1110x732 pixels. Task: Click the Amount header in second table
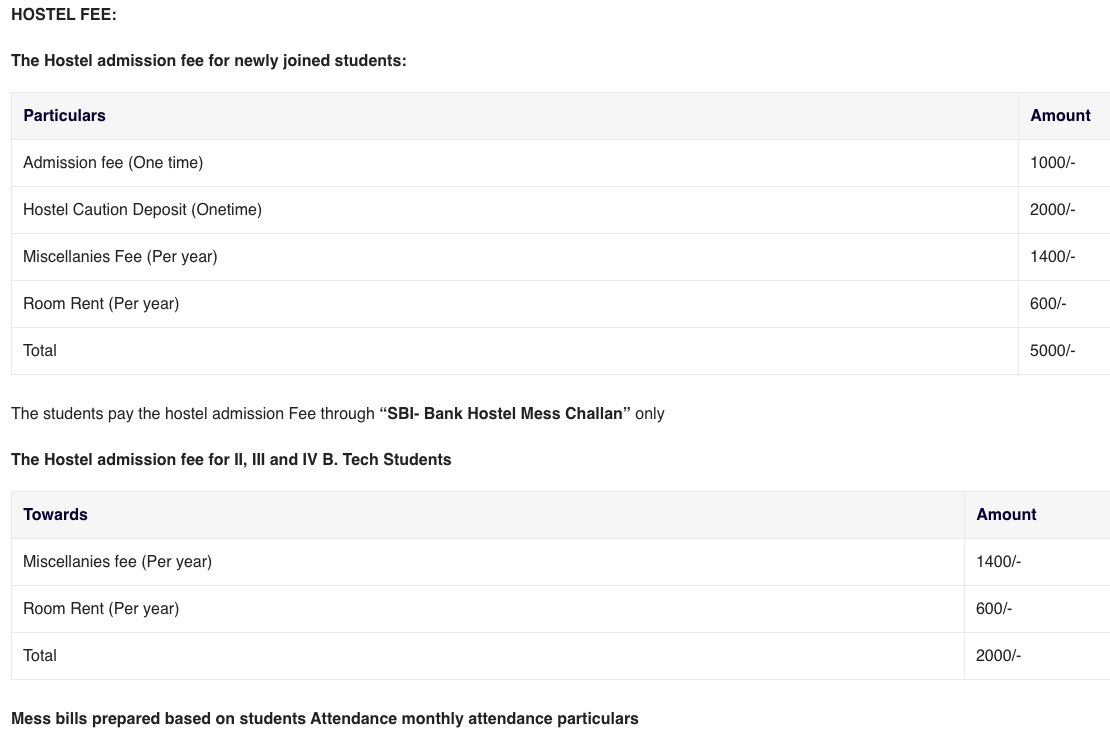coord(1006,515)
